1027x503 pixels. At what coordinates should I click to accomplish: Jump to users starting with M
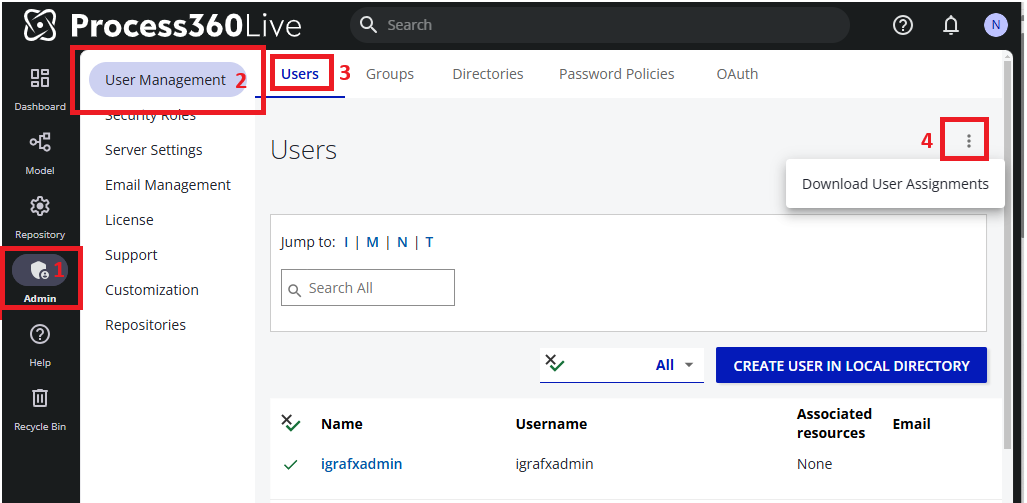pyautogui.click(x=372, y=242)
